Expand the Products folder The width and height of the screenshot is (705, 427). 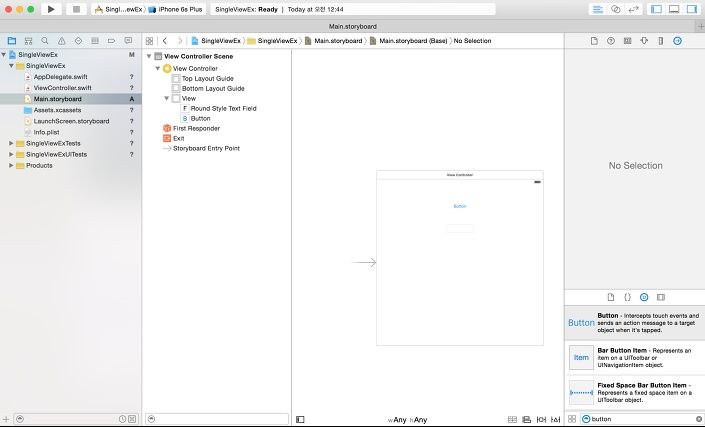[11, 165]
